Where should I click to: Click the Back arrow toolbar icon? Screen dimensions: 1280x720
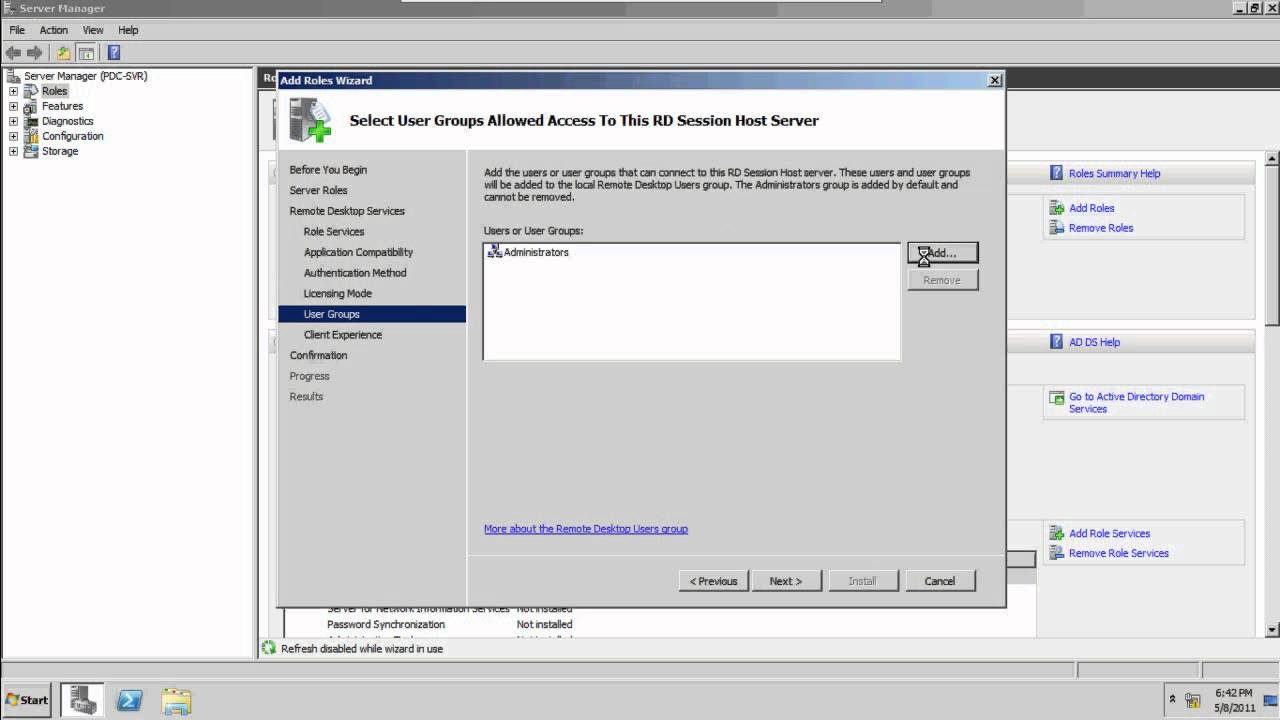click(x=13, y=53)
